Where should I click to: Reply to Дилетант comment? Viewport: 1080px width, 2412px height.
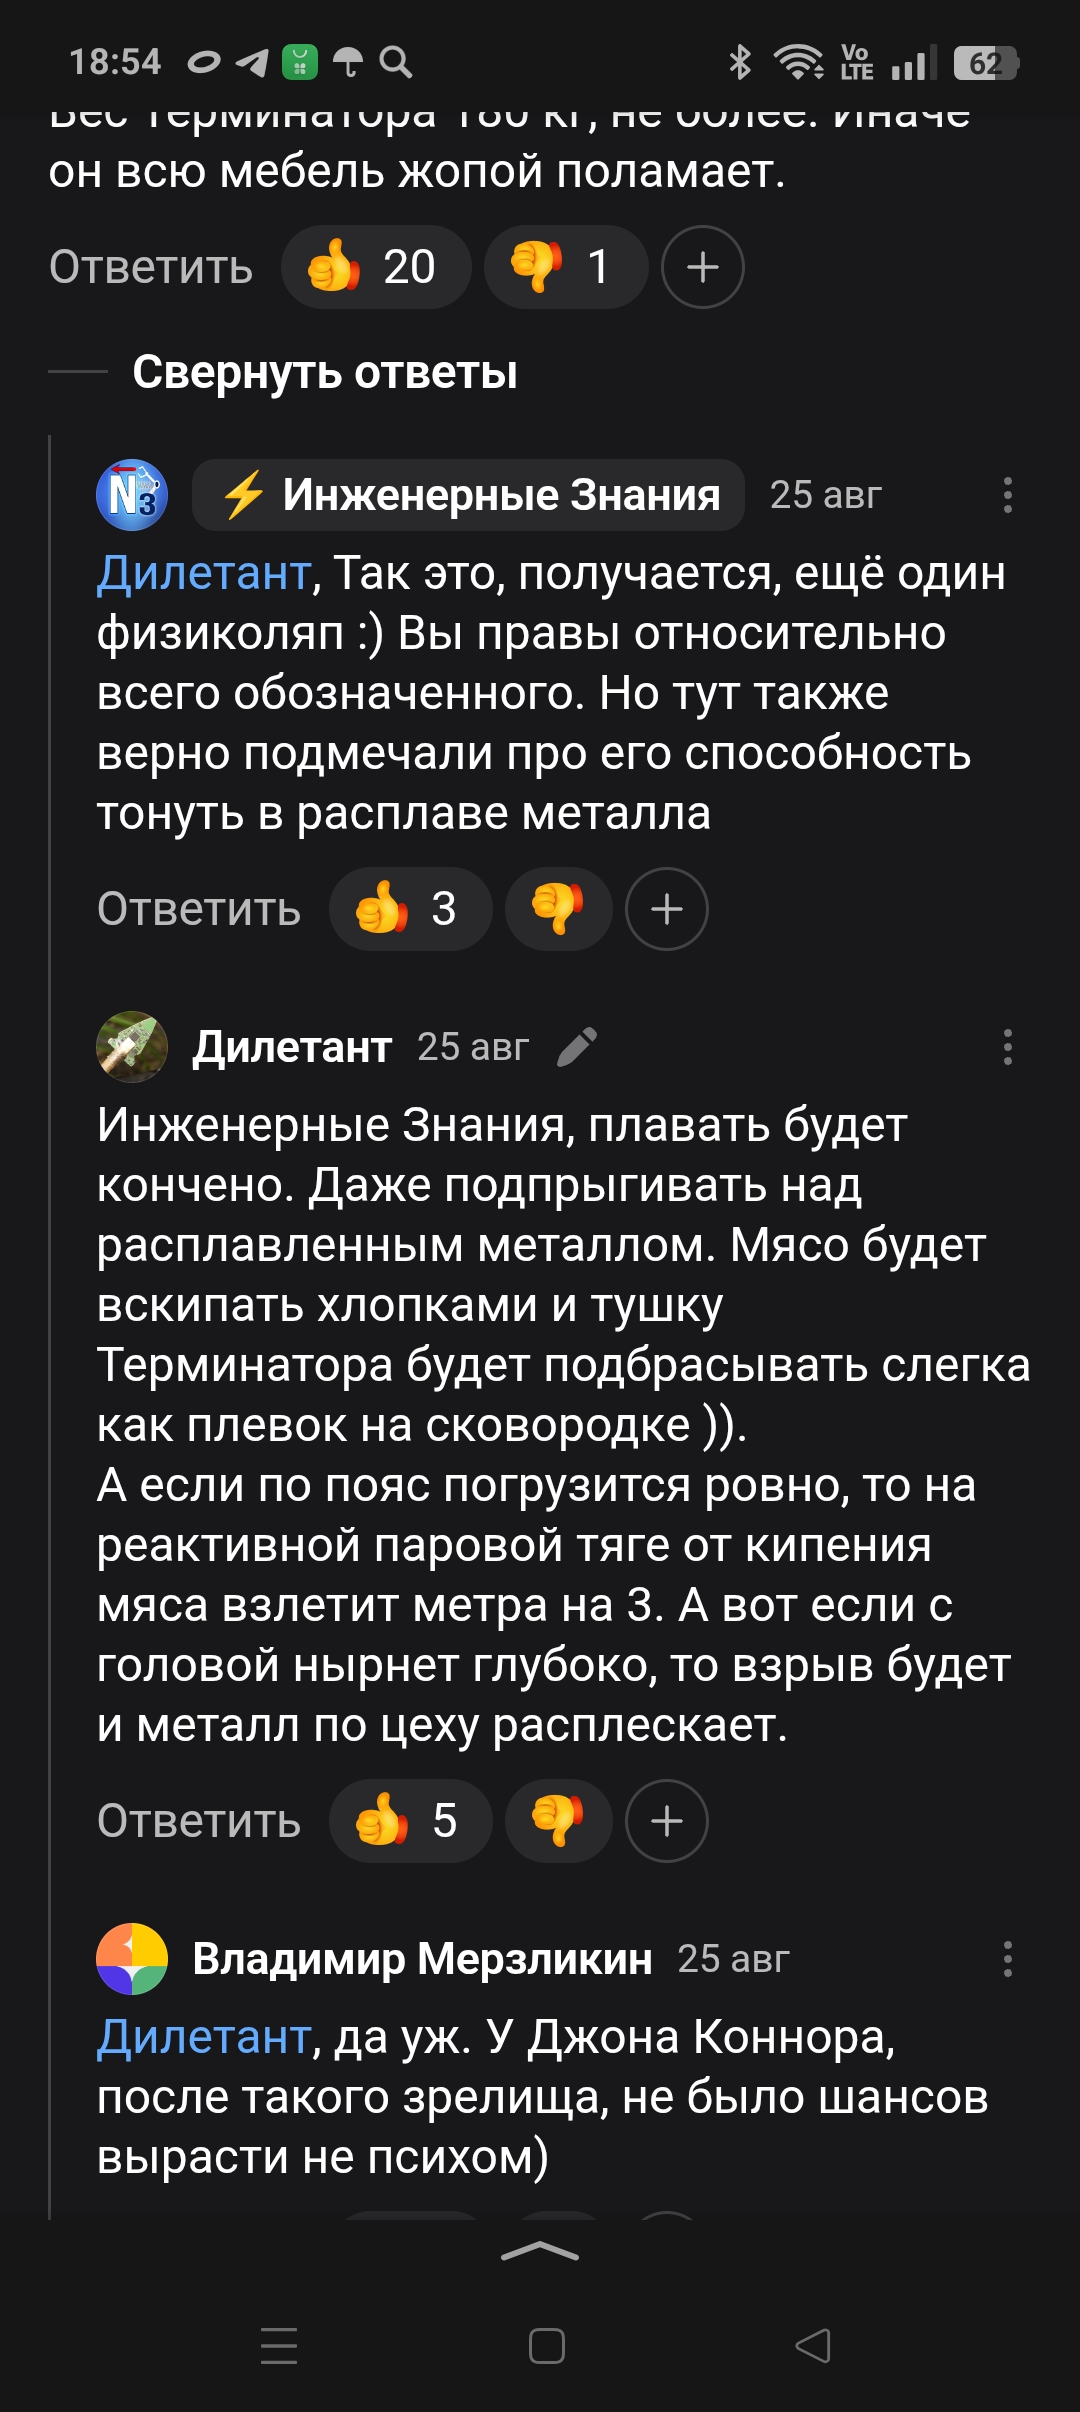pyautogui.click(x=199, y=1821)
